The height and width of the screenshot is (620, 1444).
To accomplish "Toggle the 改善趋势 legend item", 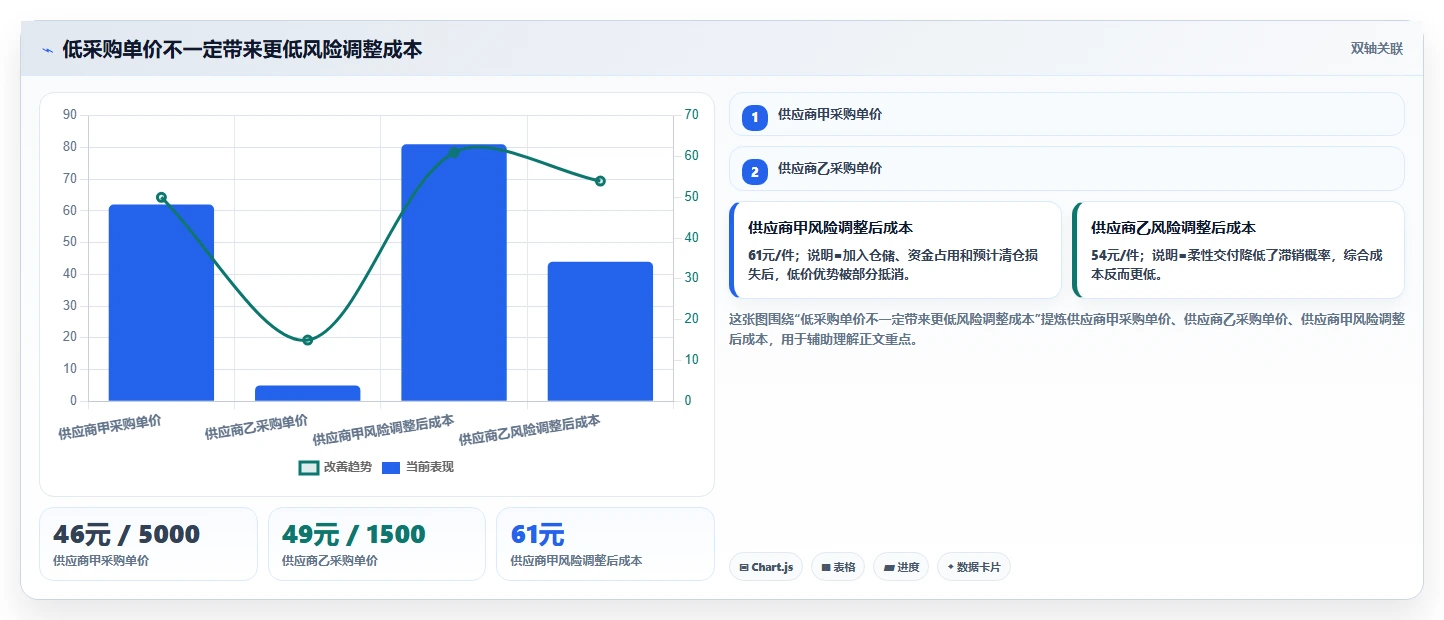I will (x=335, y=467).
